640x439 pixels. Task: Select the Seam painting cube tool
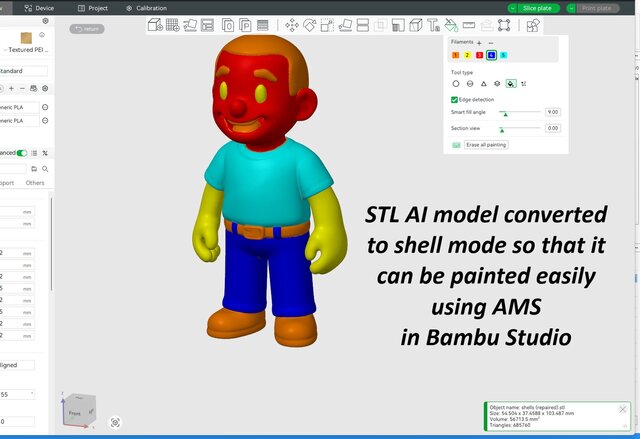click(416, 25)
